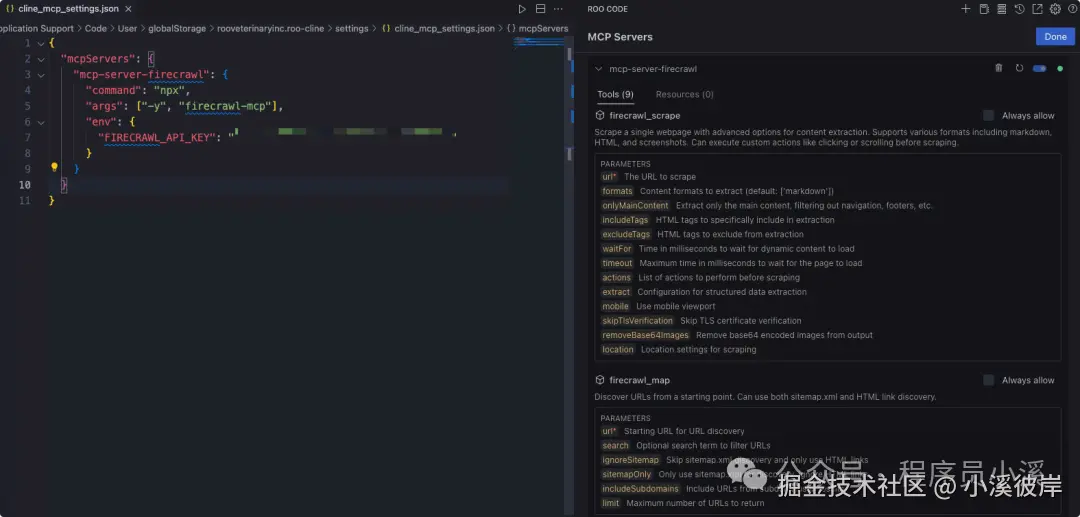Click the excludeTags parameter label
Image resolution: width=1080 pixels, height=517 pixels.
626,234
